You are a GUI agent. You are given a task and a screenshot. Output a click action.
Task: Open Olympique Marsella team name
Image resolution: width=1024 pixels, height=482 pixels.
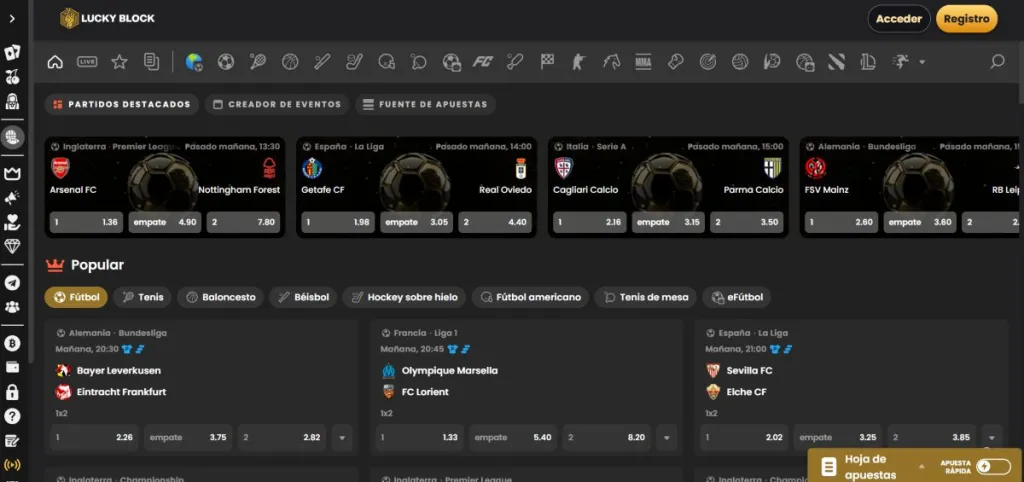[x=449, y=370]
